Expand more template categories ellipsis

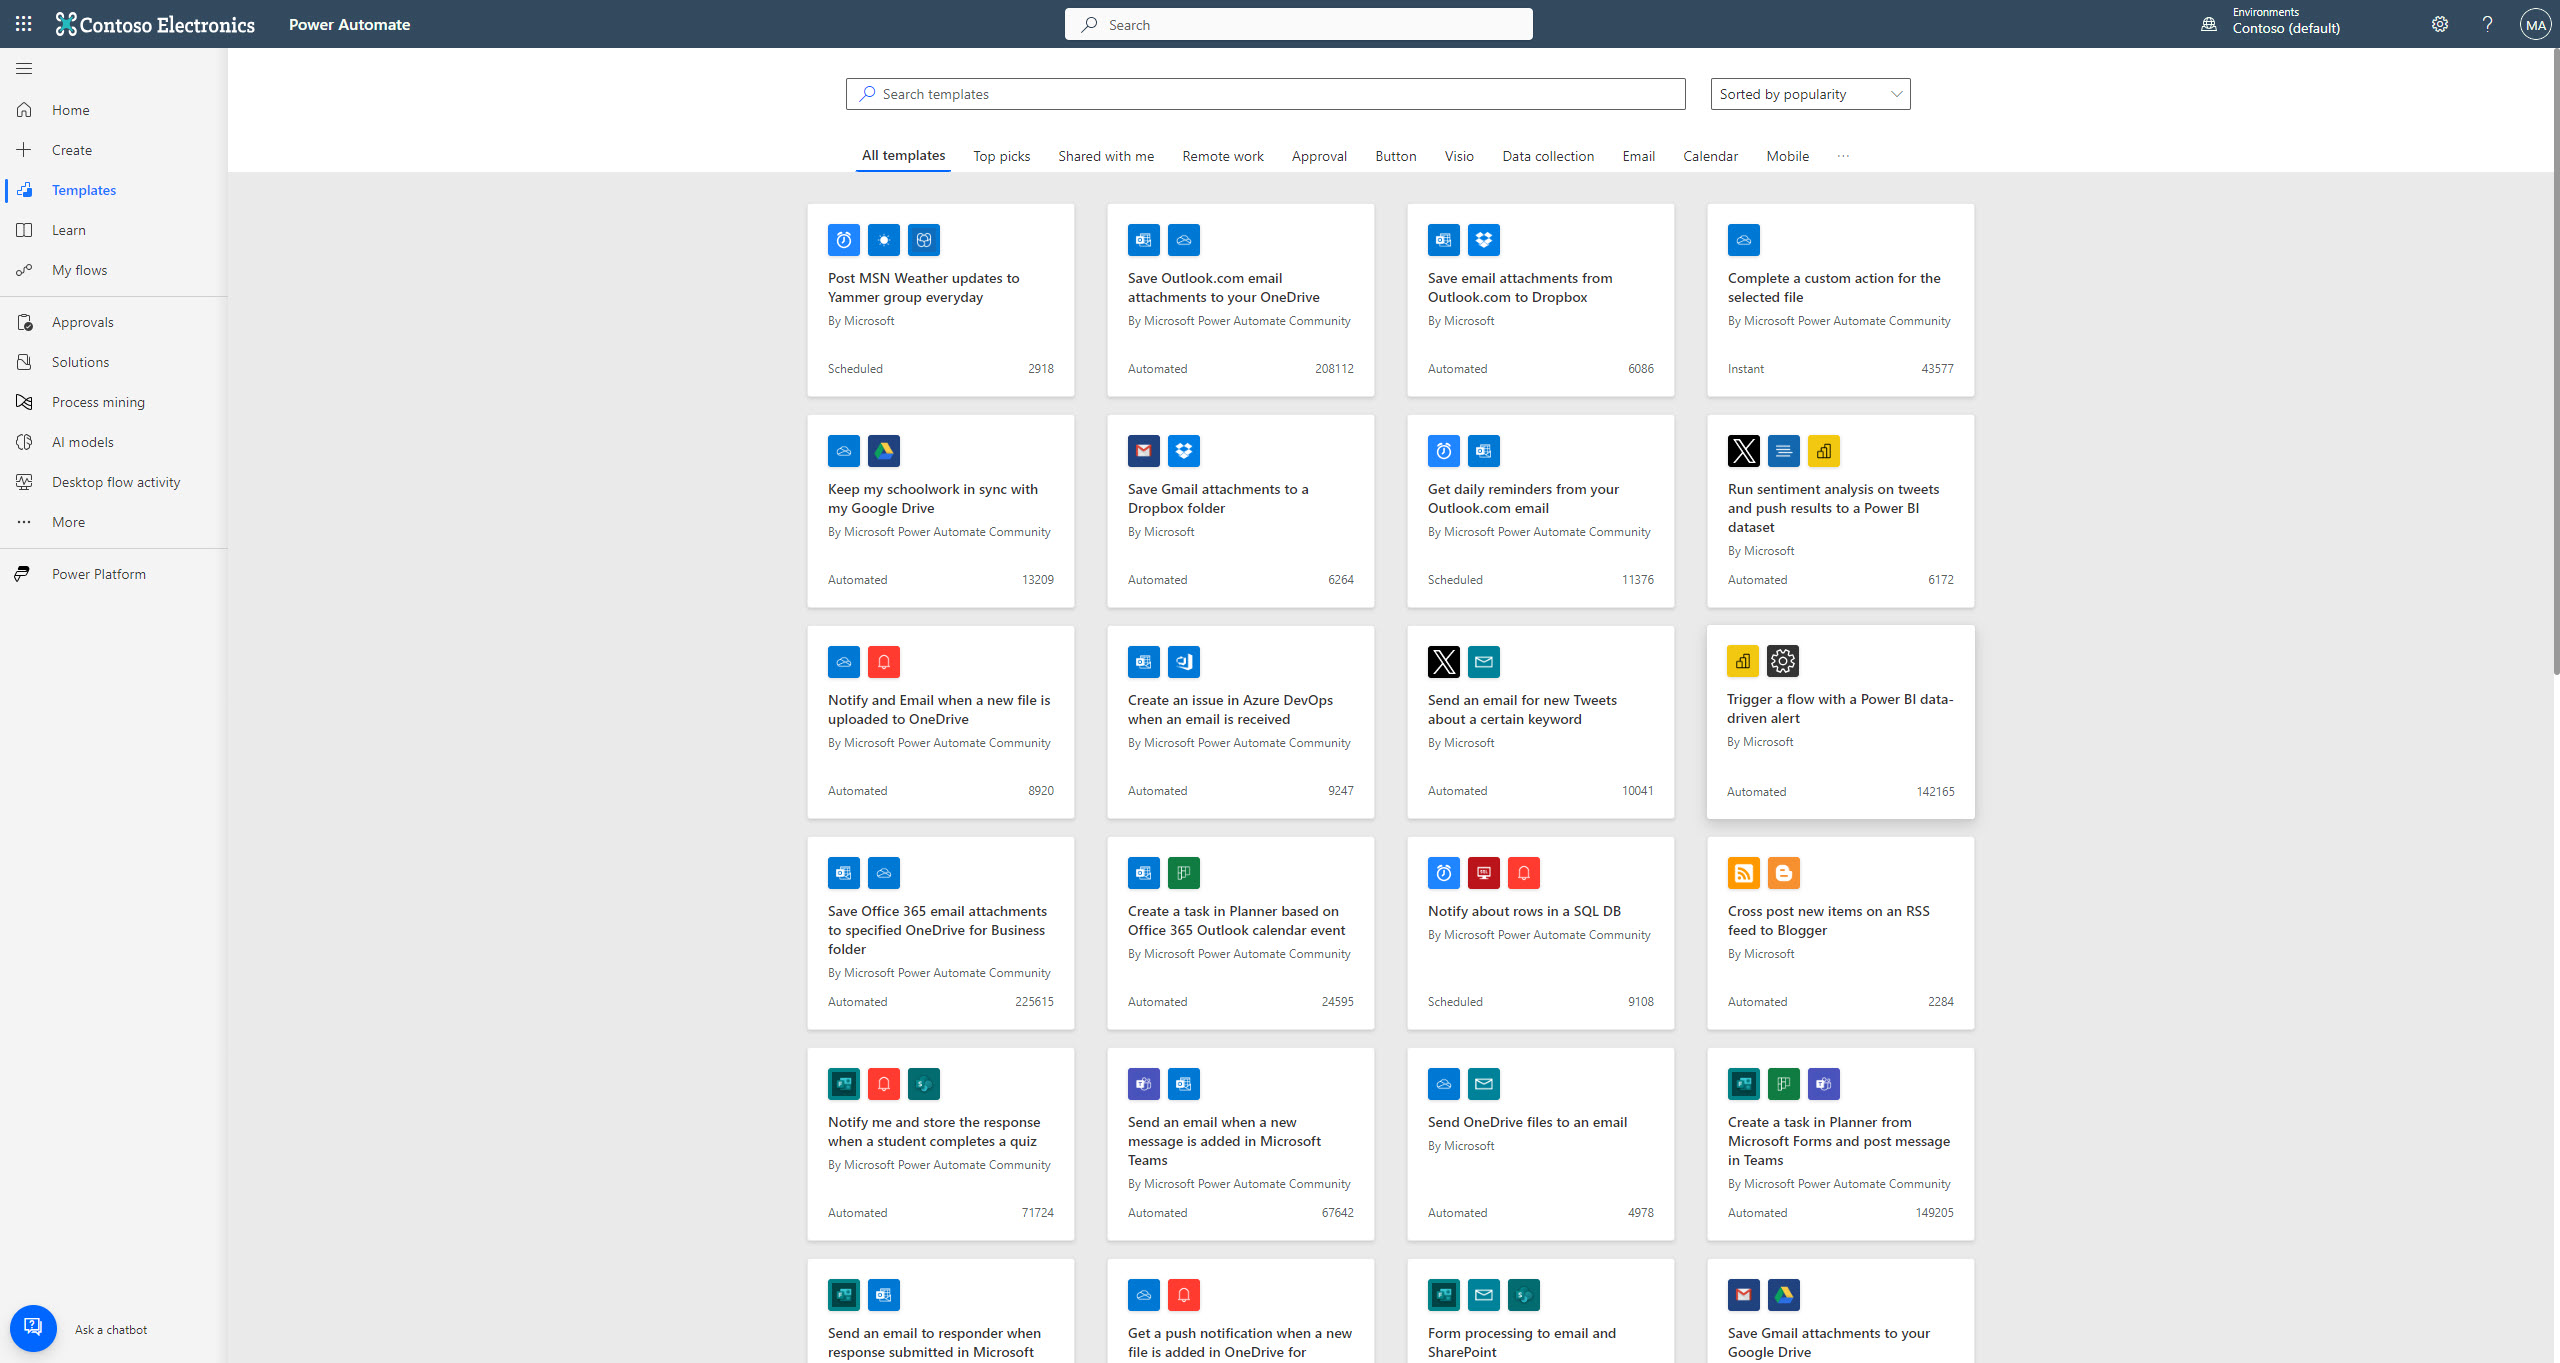pos(1843,156)
